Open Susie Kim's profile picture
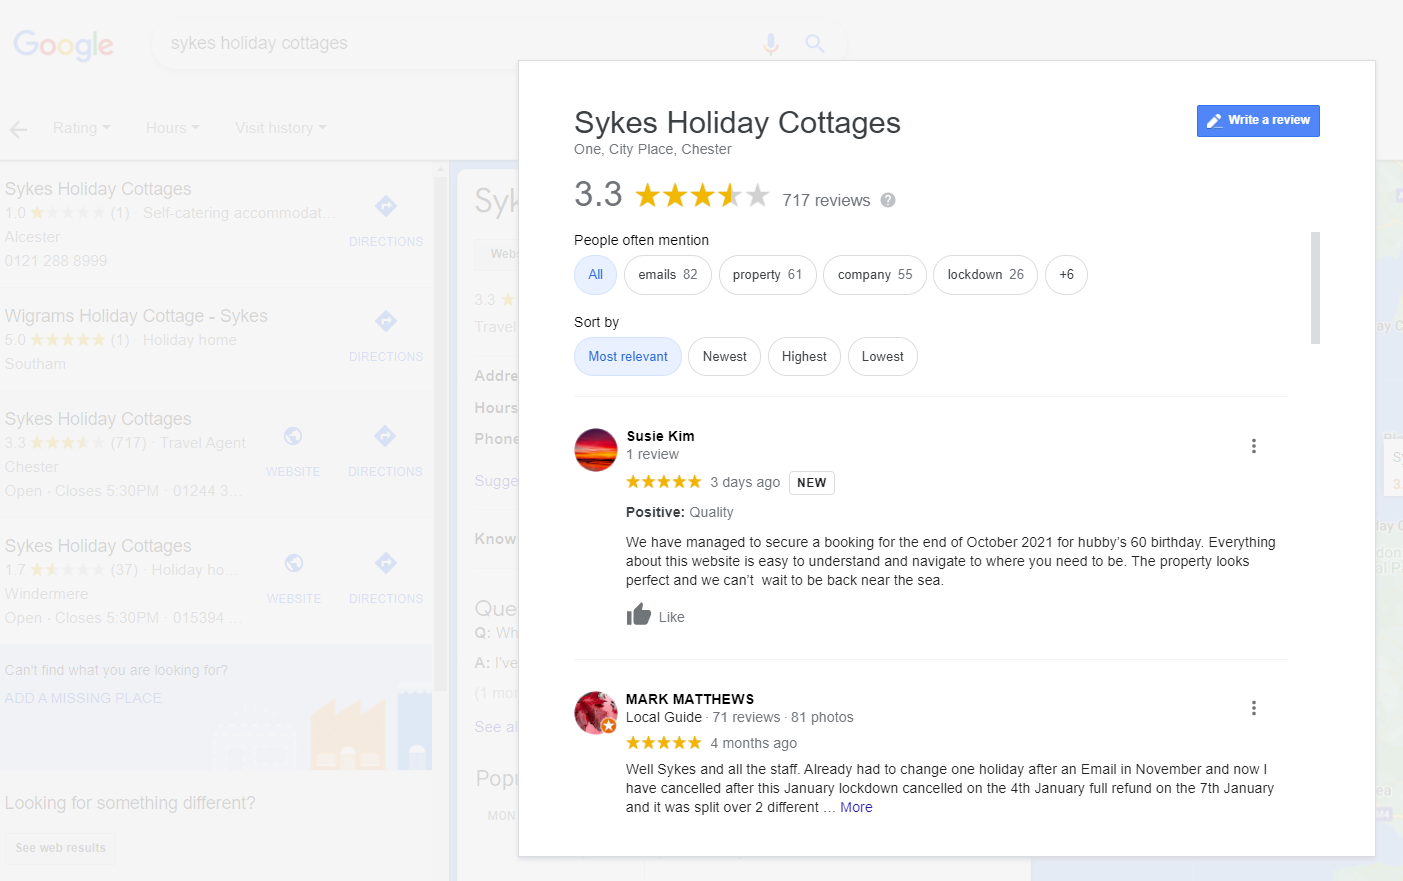Image resolution: width=1403 pixels, height=881 pixels. click(596, 450)
